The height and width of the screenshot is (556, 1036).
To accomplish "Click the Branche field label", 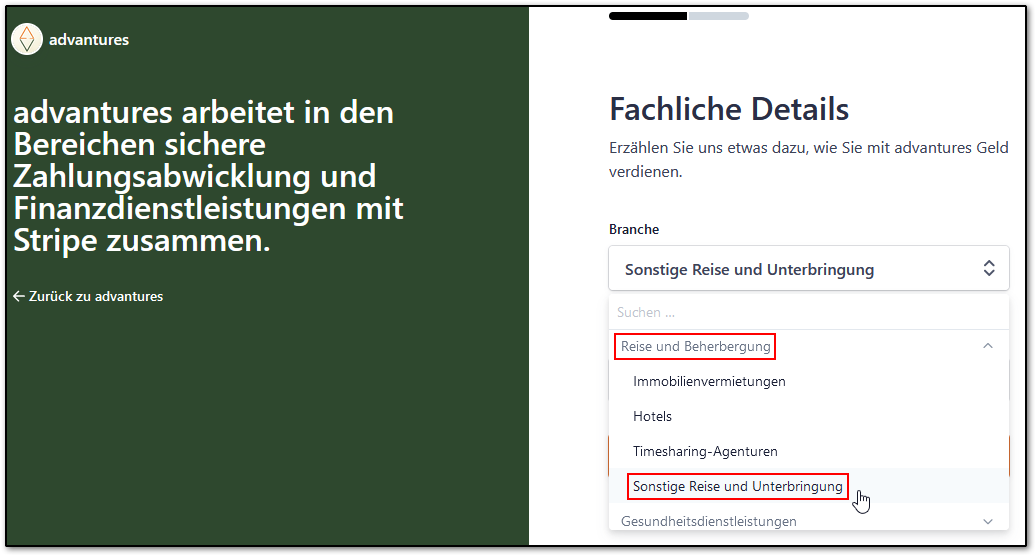I will coord(634,229).
